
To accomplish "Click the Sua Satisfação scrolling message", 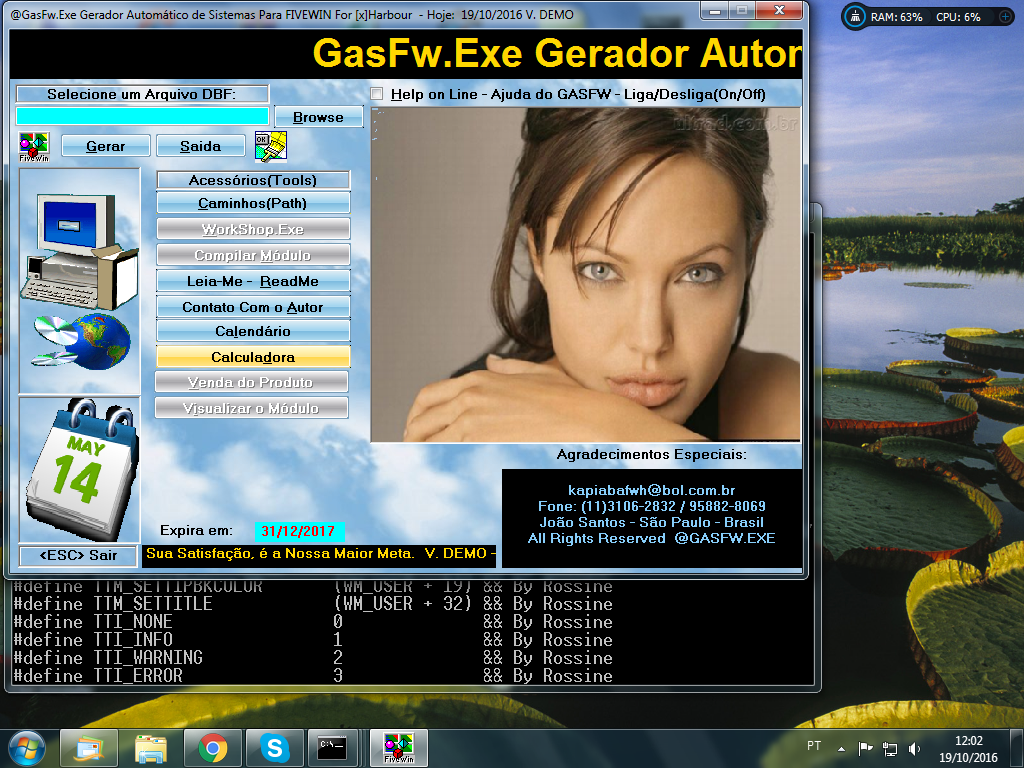I will [319, 554].
